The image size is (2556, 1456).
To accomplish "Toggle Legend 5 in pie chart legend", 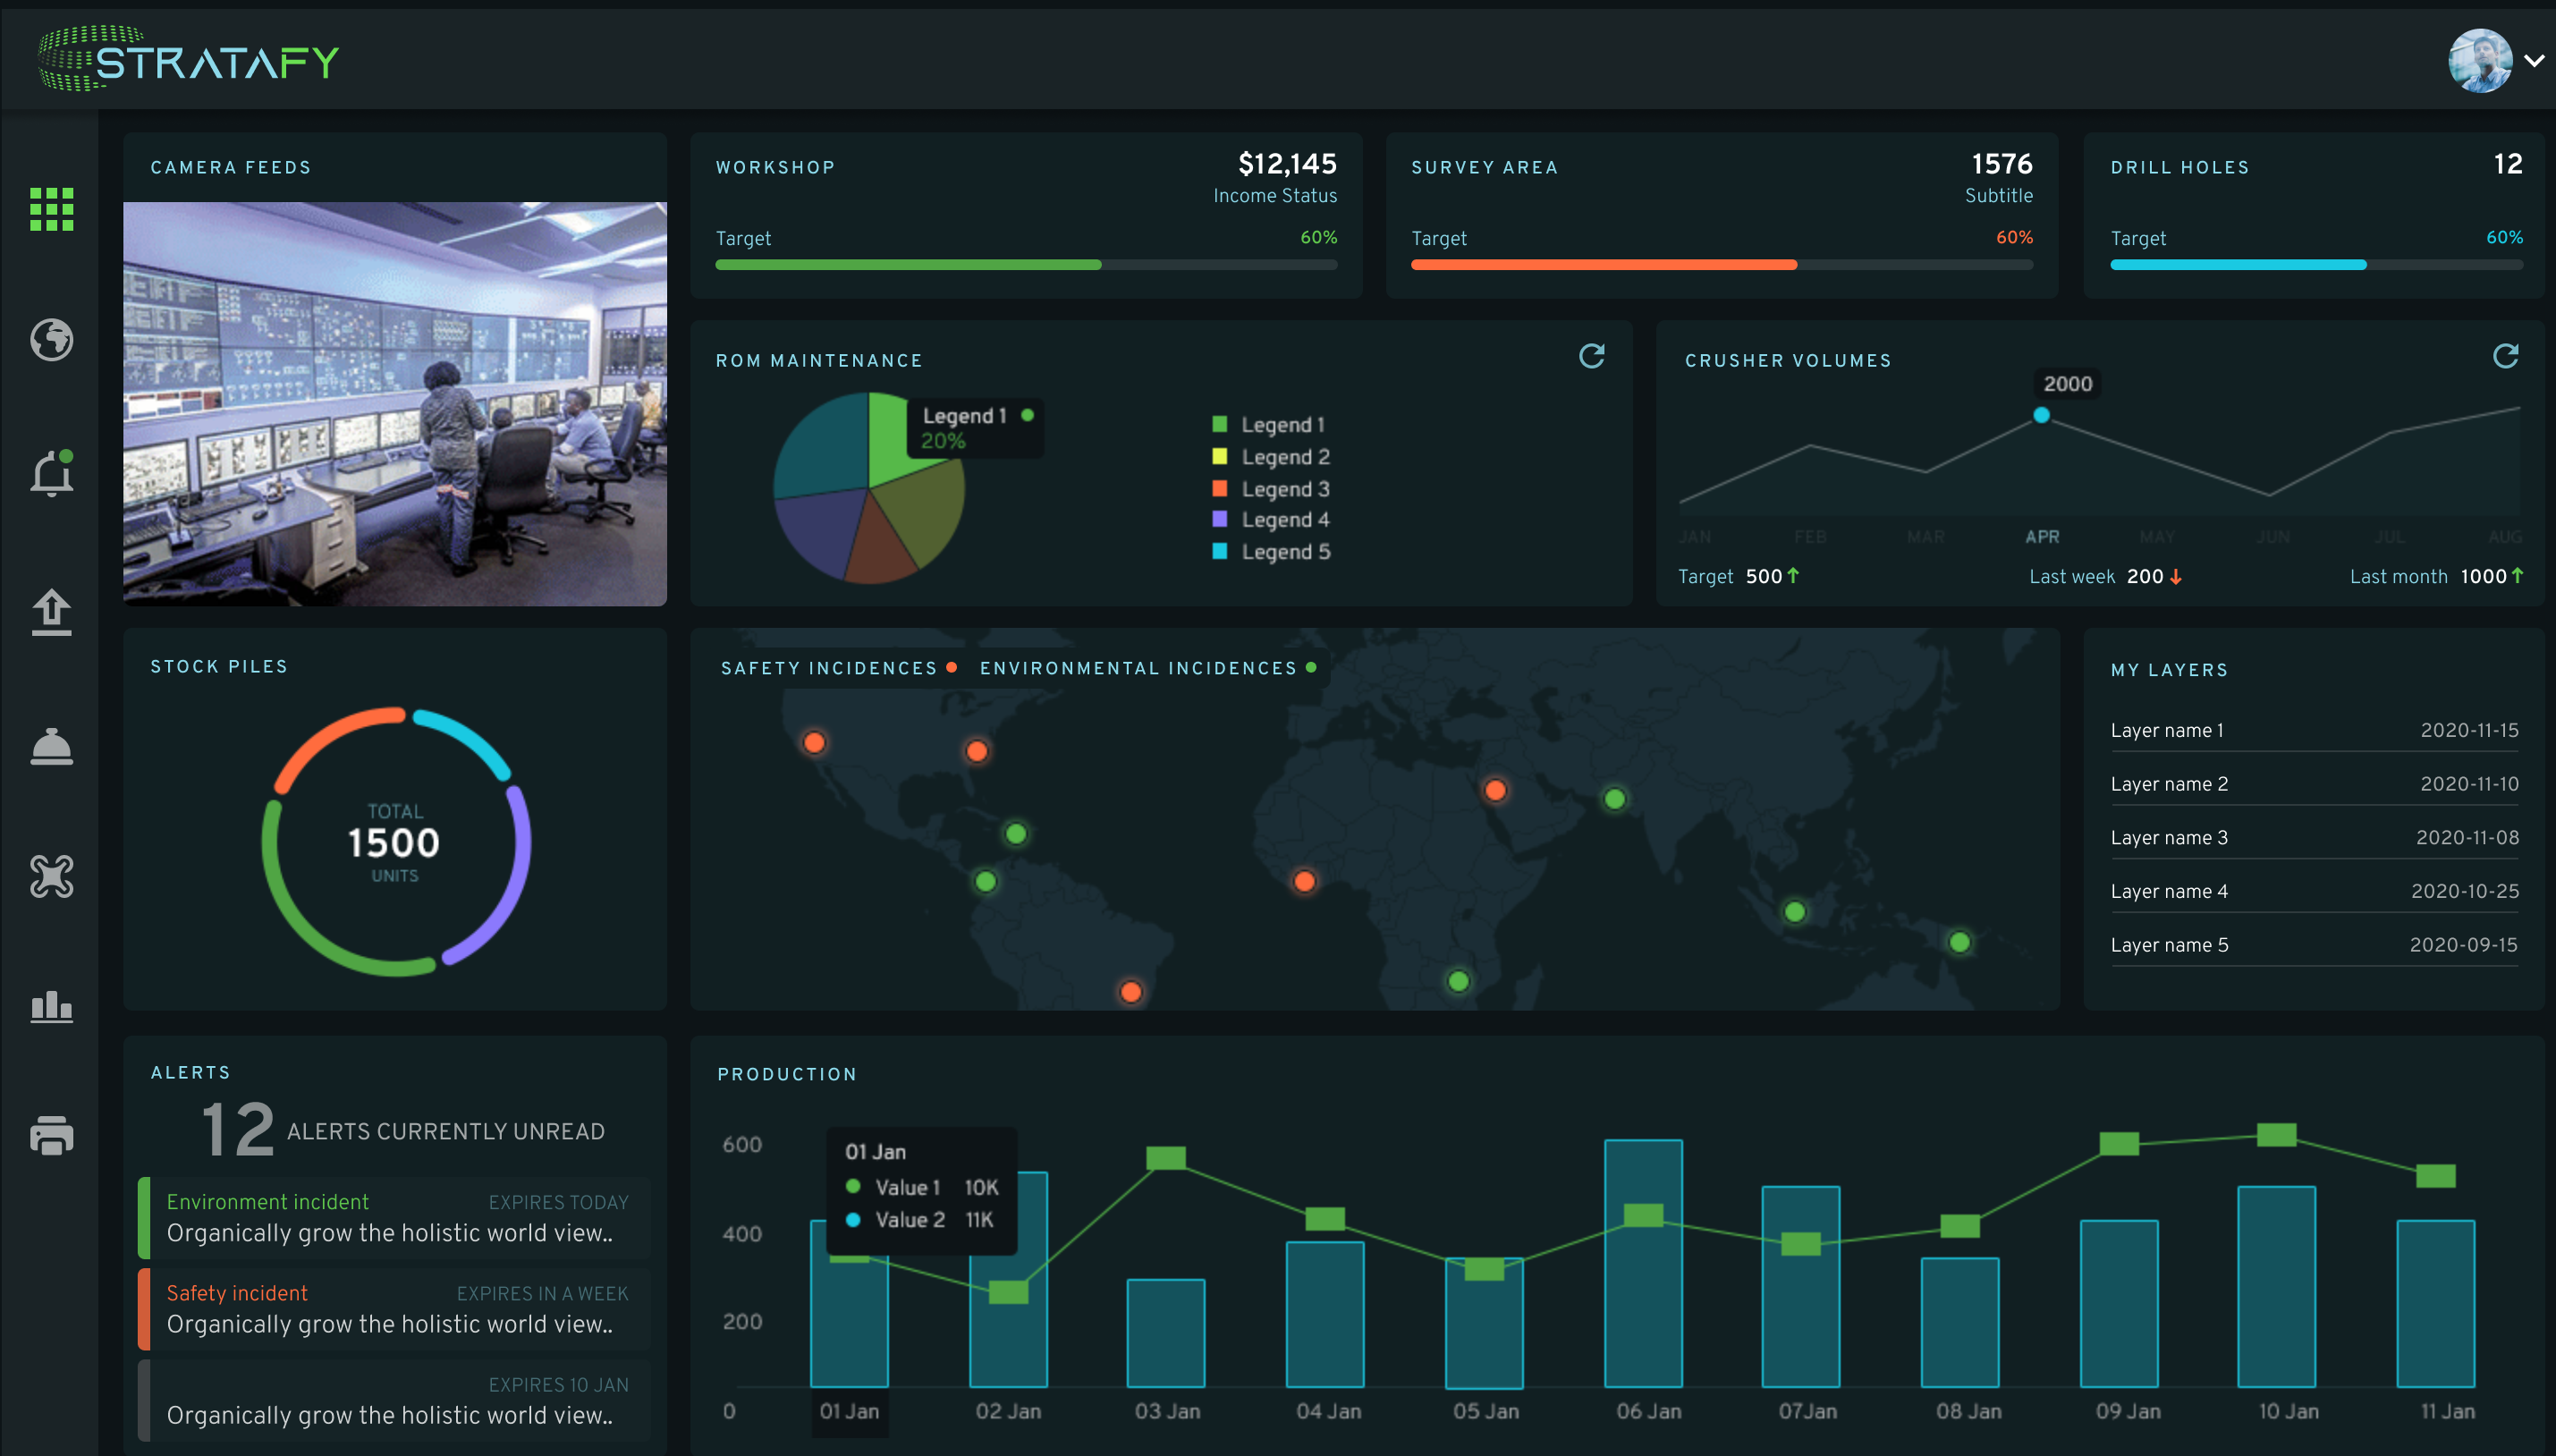I will (x=1271, y=552).
